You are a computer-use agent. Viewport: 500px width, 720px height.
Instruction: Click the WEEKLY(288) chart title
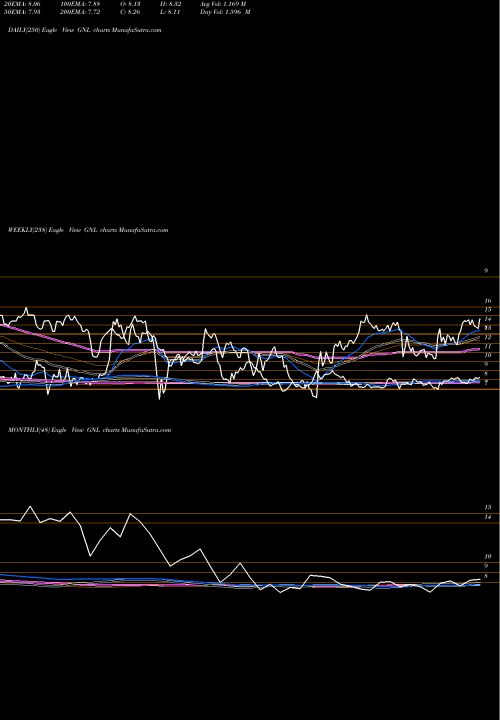[x=88, y=230]
